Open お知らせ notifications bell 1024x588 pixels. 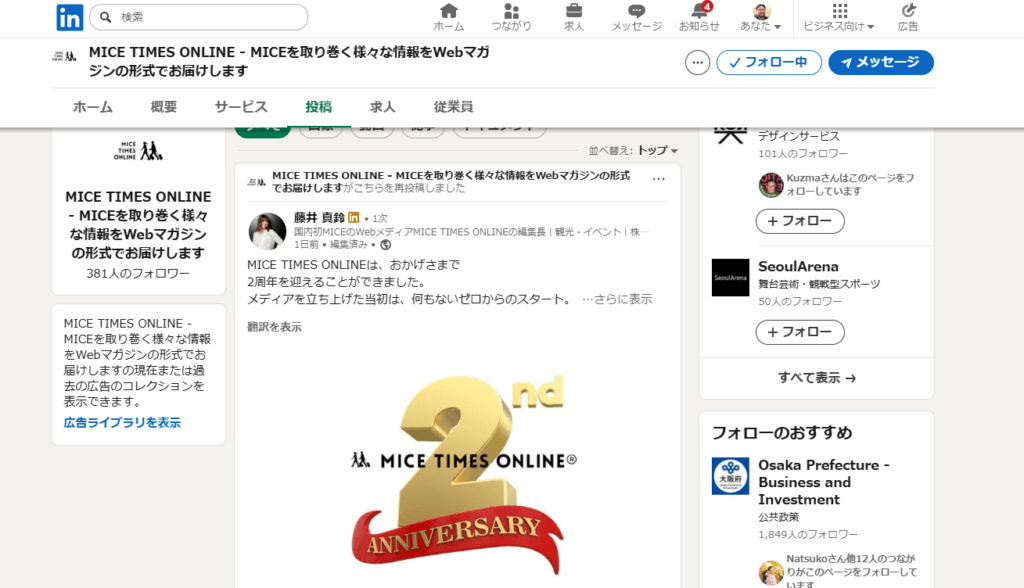click(x=699, y=18)
